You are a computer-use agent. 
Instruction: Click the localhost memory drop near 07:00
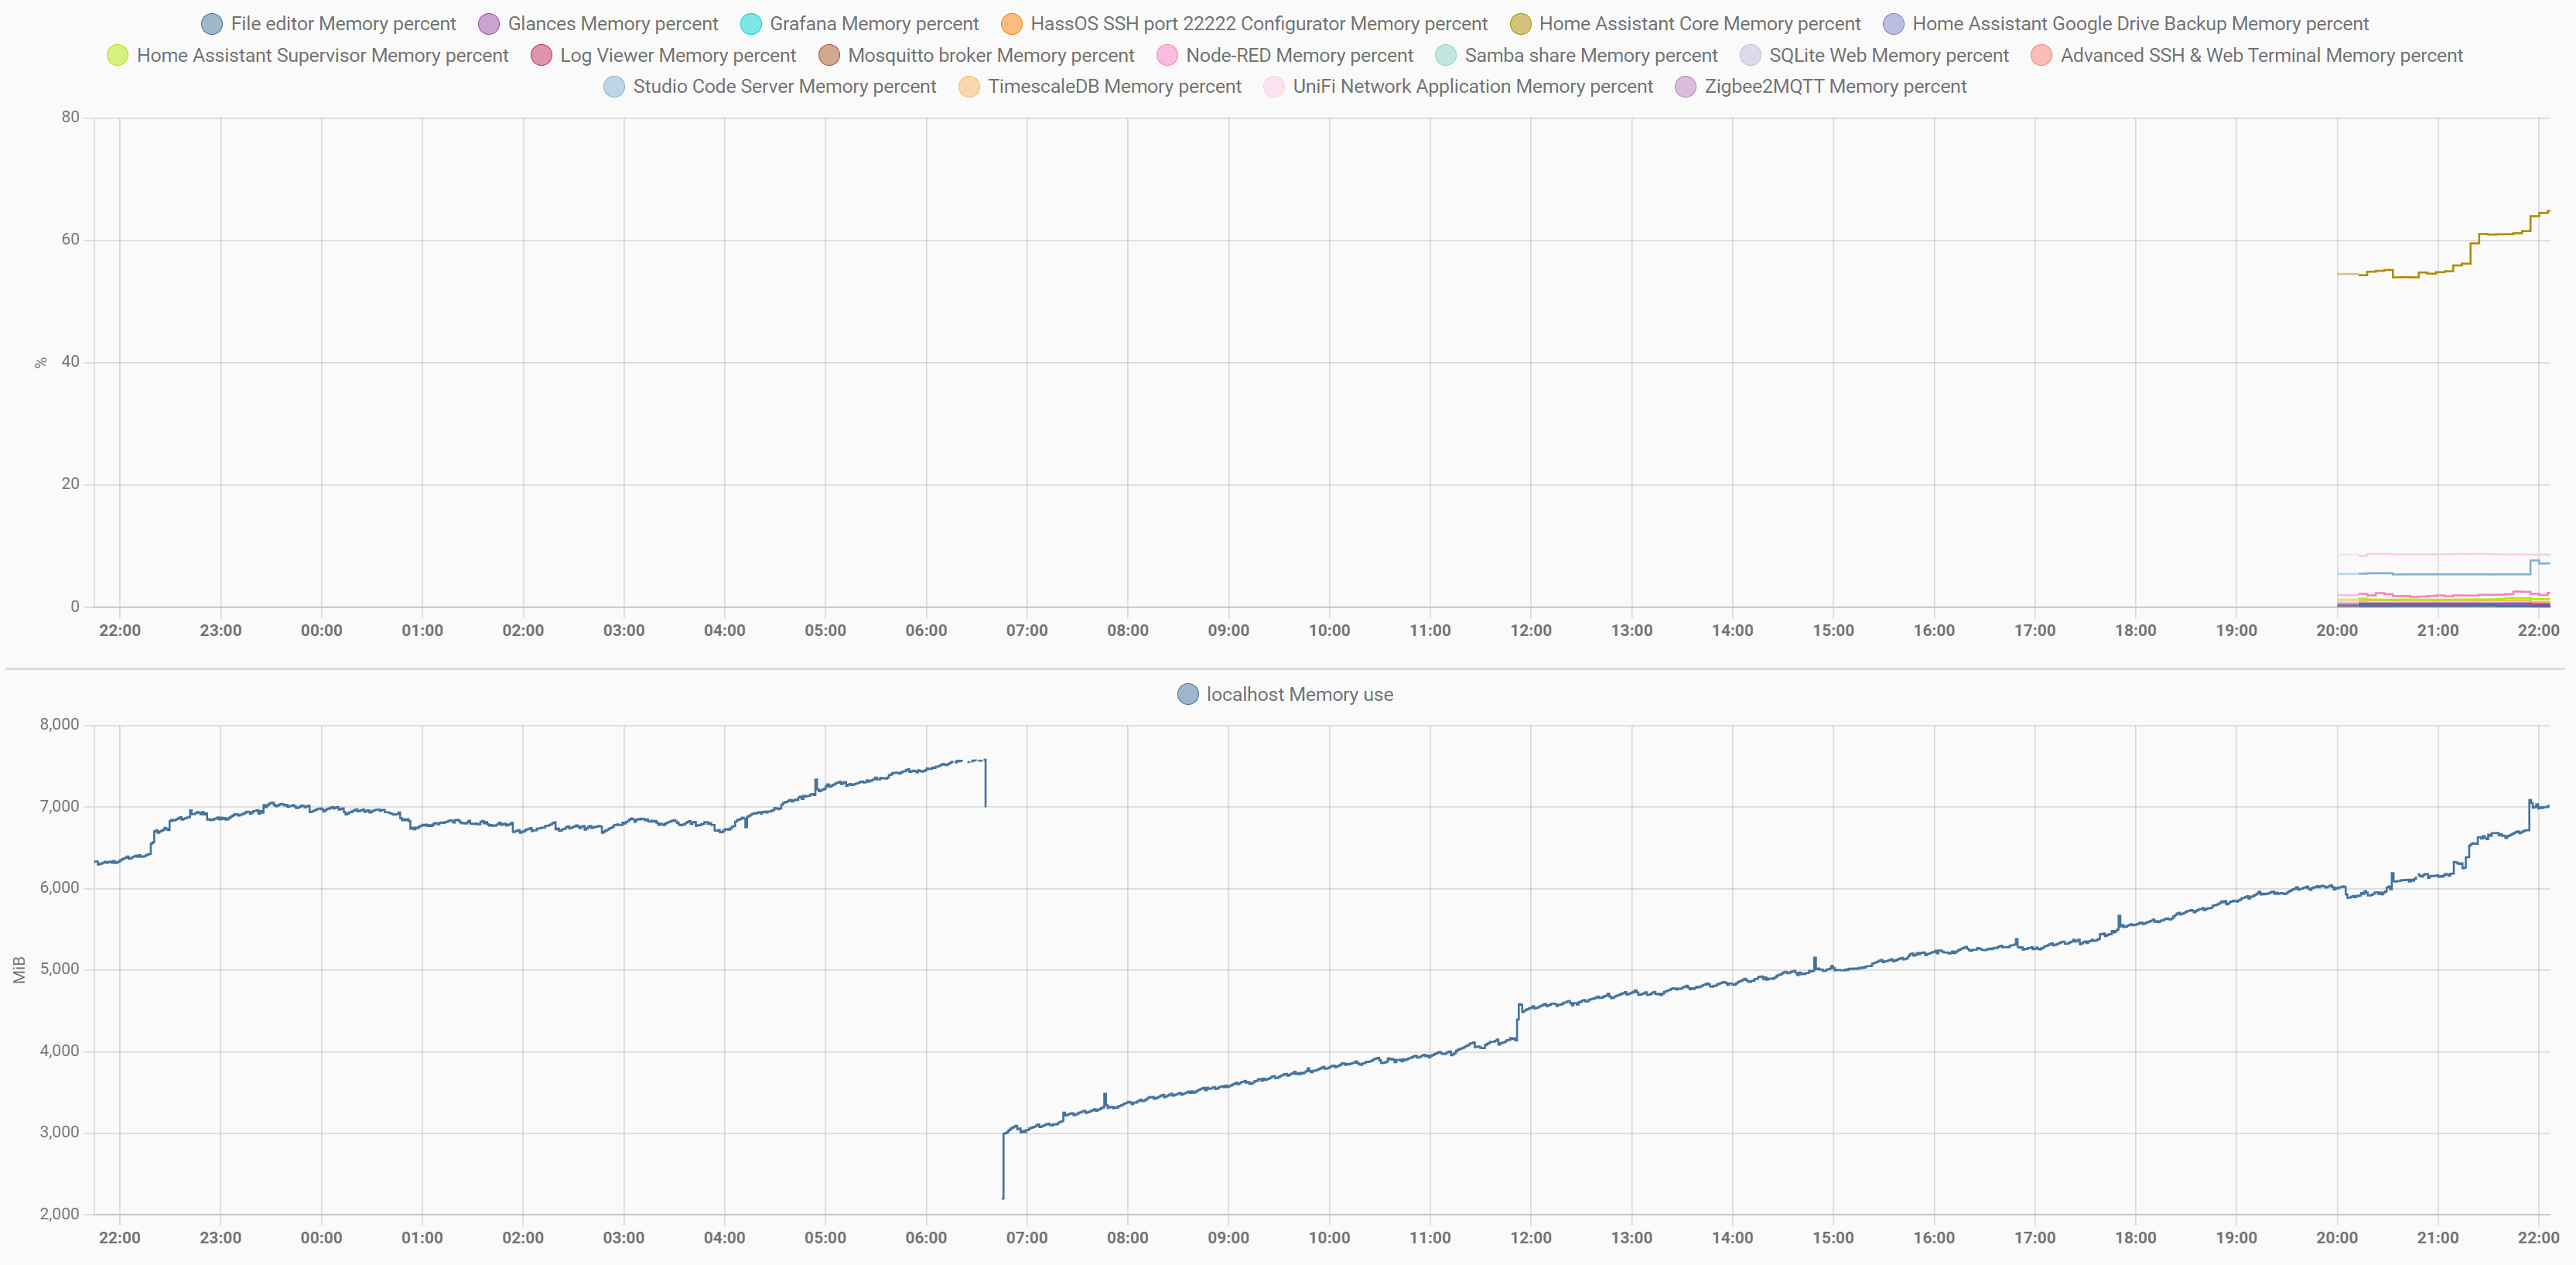pos(986,783)
